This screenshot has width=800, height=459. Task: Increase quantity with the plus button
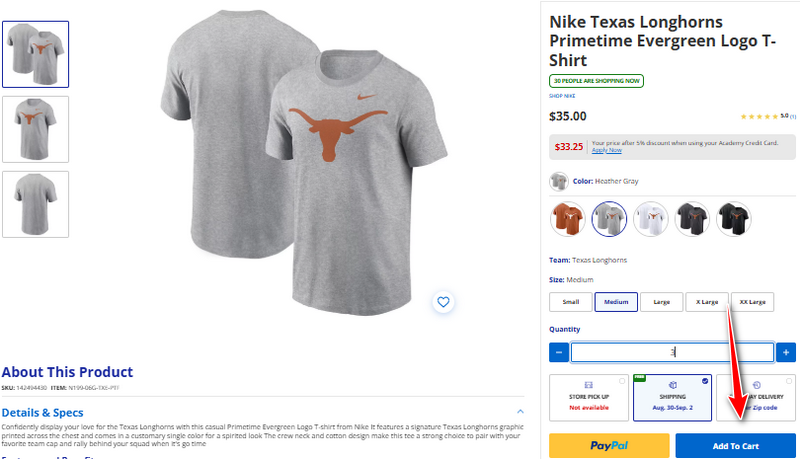click(x=786, y=352)
